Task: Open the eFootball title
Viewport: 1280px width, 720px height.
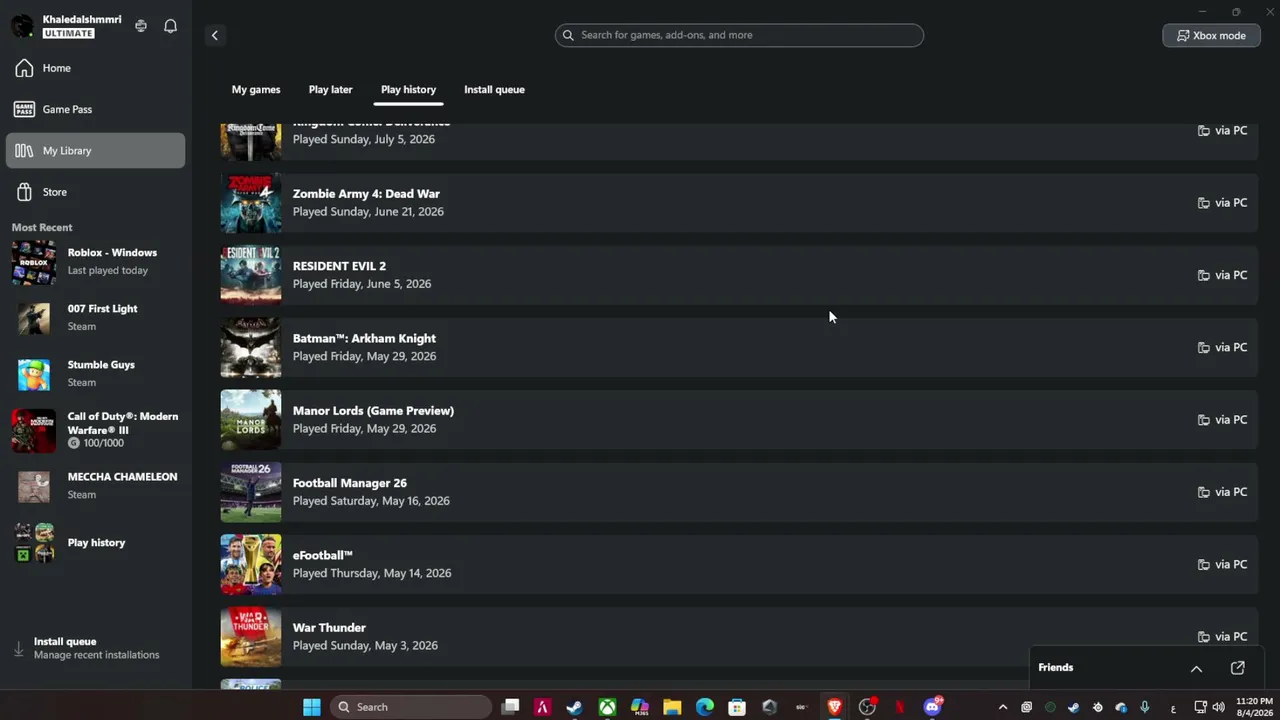Action: pos(323,556)
